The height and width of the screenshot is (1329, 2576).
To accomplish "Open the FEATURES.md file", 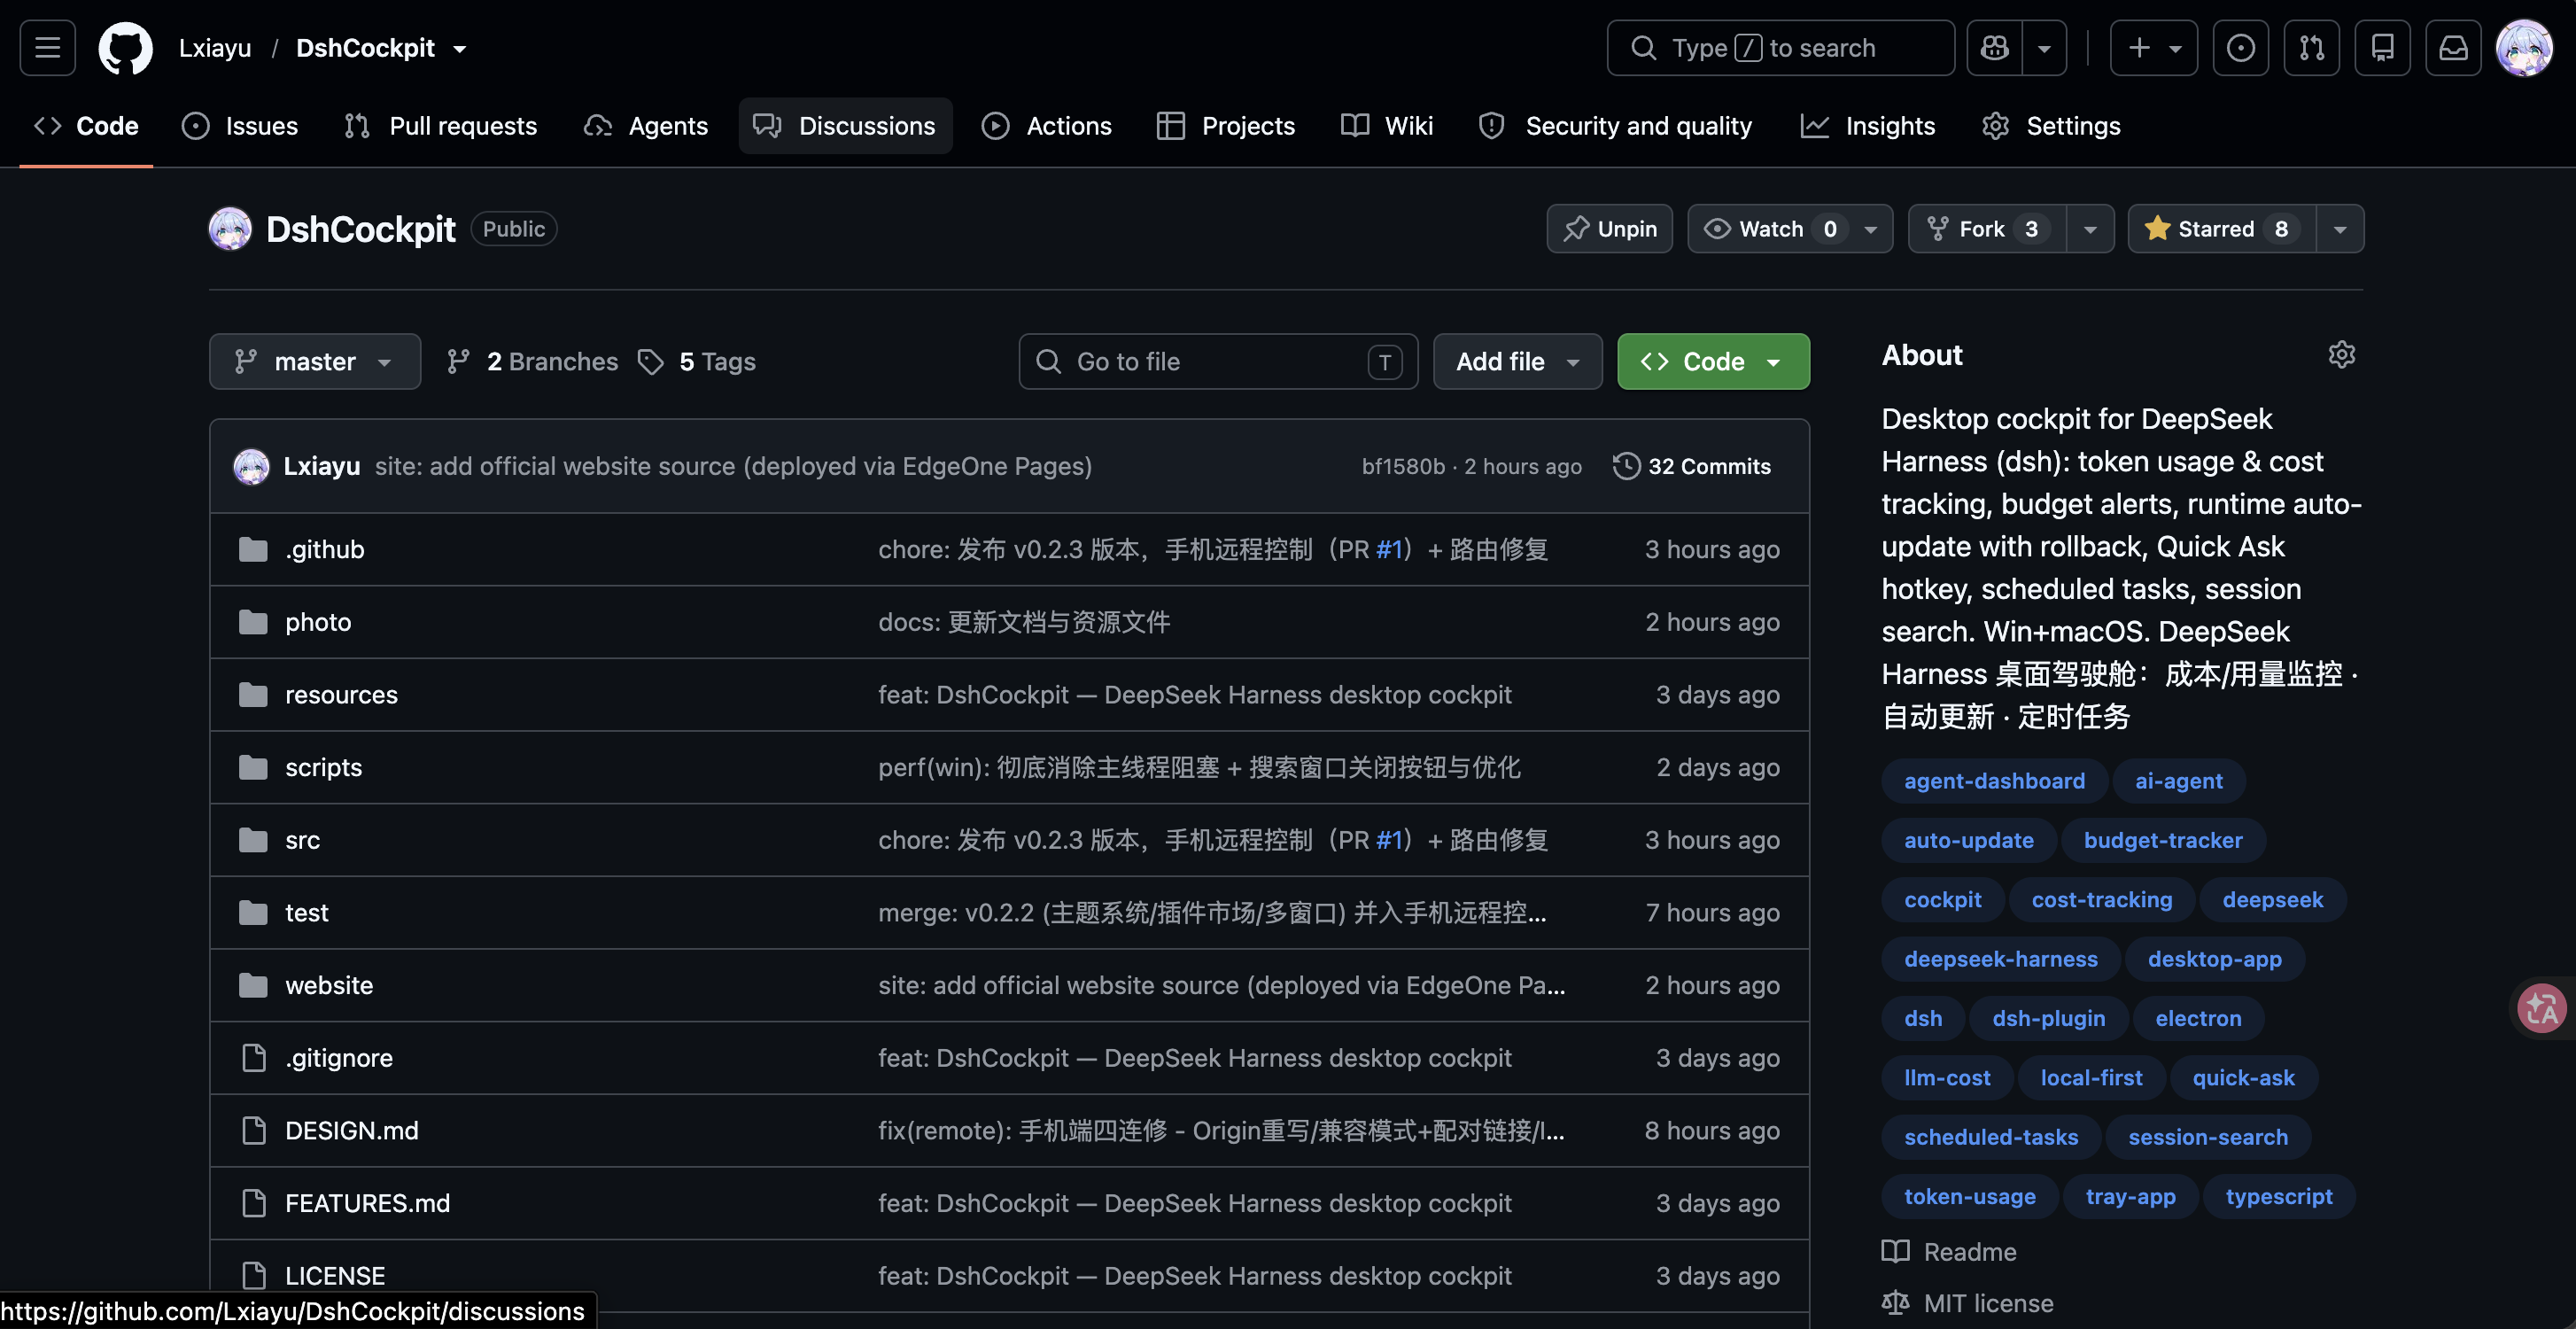I will pyautogui.click(x=367, y=1203).
